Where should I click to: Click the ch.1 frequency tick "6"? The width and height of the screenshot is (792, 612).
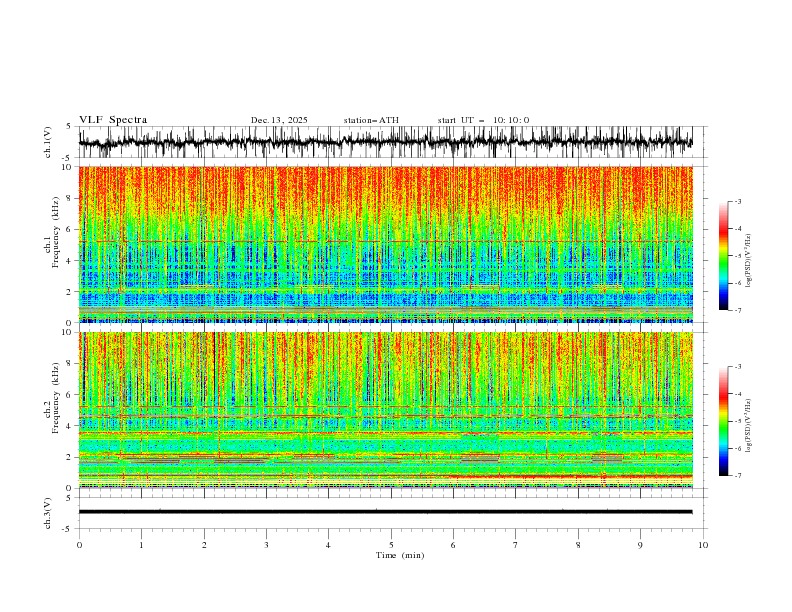pyautogui.click(x=71, y=229)
